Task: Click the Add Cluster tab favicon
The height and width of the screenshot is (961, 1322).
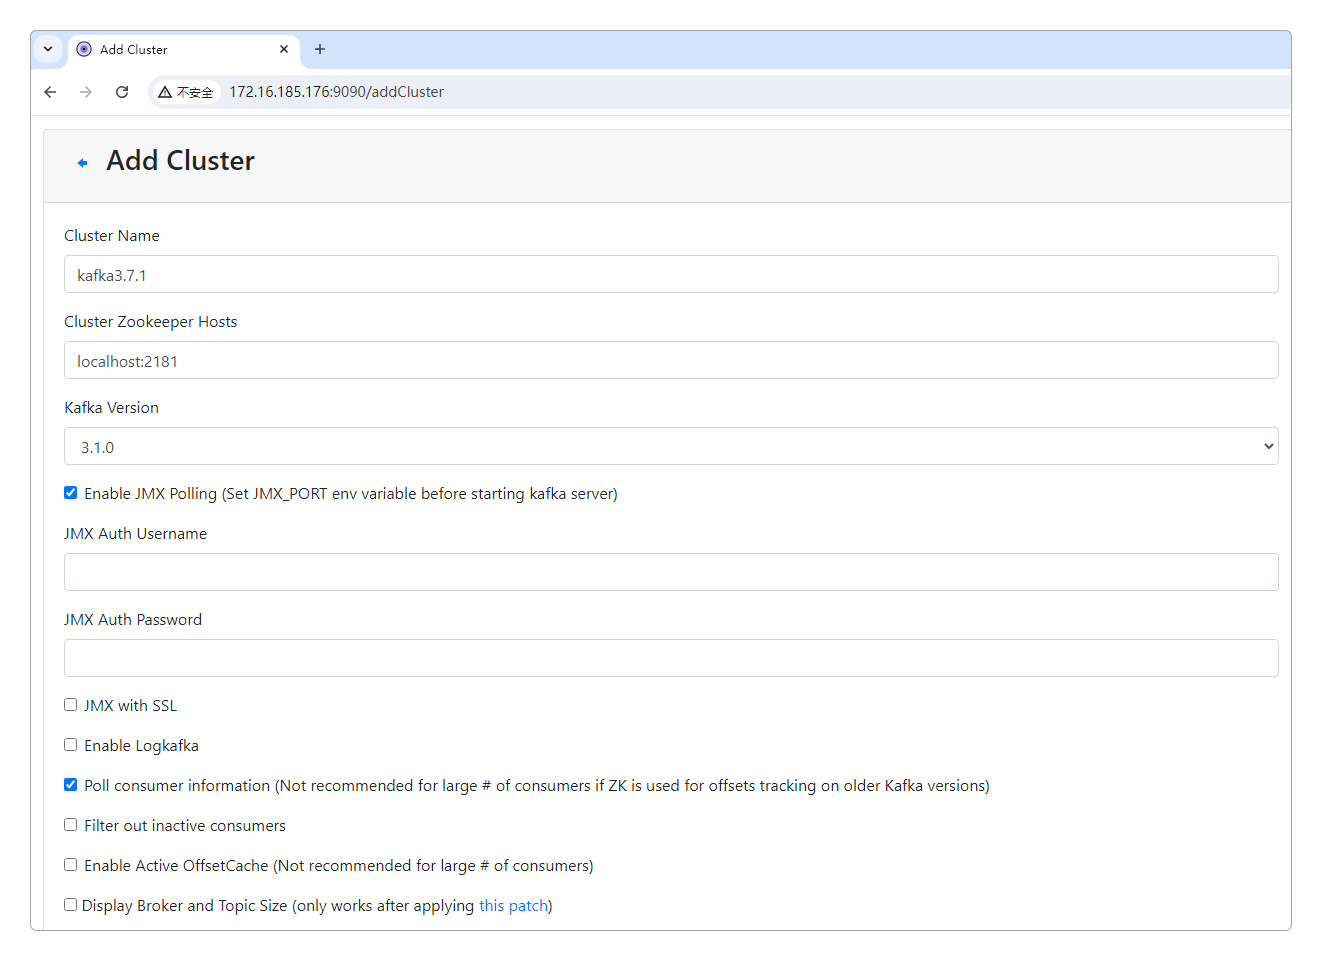Action: pos(84,49)
